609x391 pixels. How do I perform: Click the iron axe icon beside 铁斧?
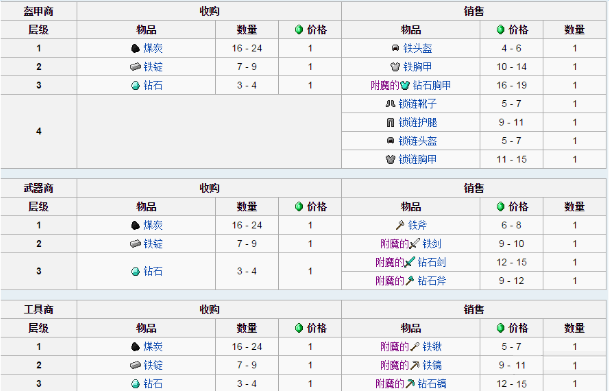tap(400, 225)
